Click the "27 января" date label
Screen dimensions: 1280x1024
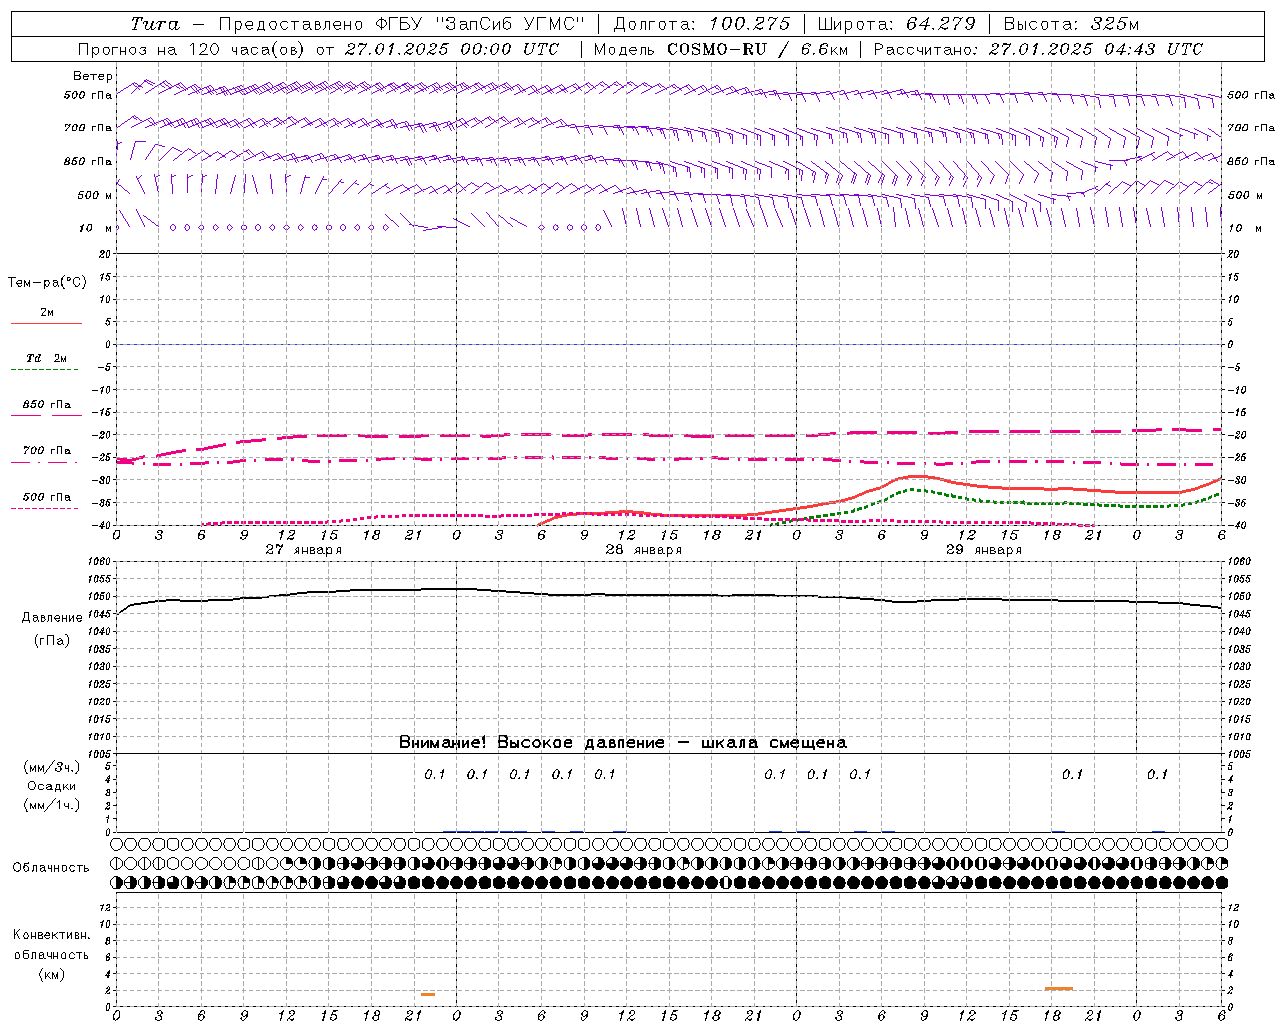coord(304,550)
